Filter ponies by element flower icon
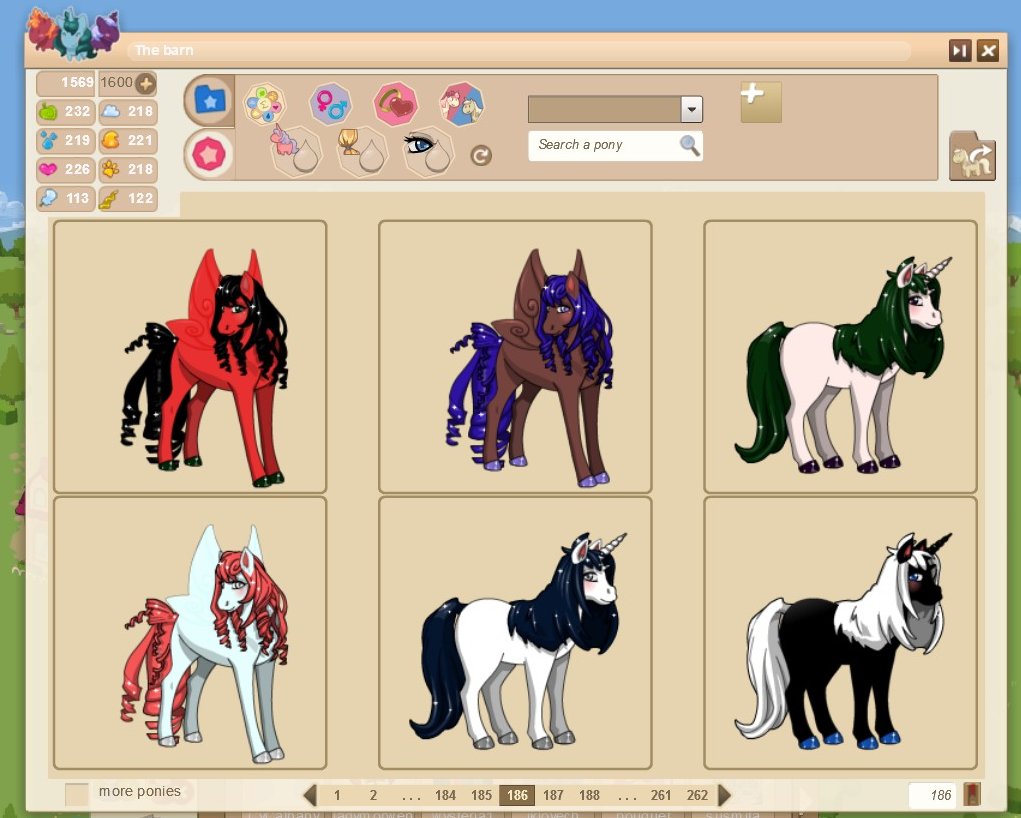 264,104
